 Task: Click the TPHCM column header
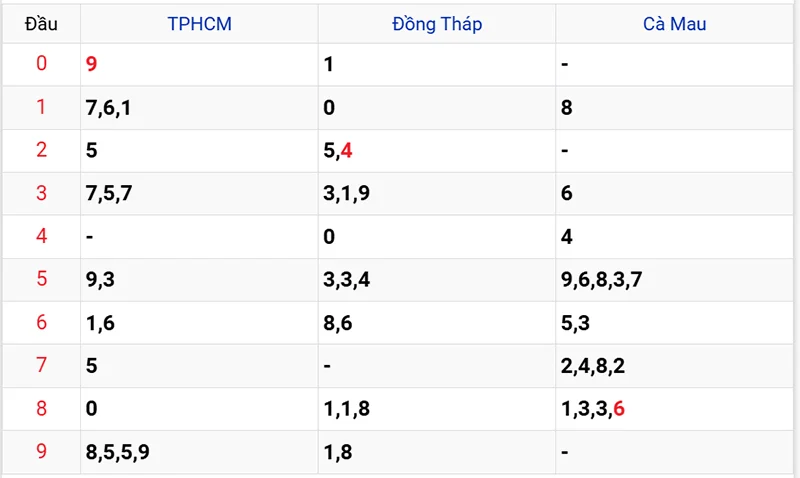pyautogui.click(x=199, y=24)
